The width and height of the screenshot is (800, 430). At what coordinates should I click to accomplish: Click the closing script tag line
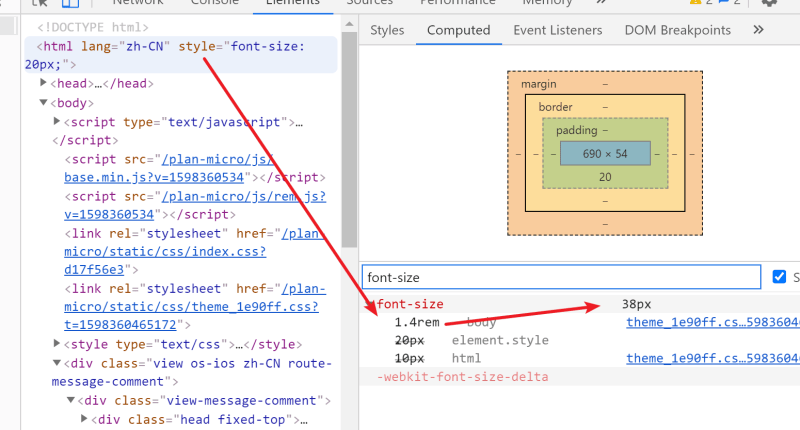click(85, 140)
